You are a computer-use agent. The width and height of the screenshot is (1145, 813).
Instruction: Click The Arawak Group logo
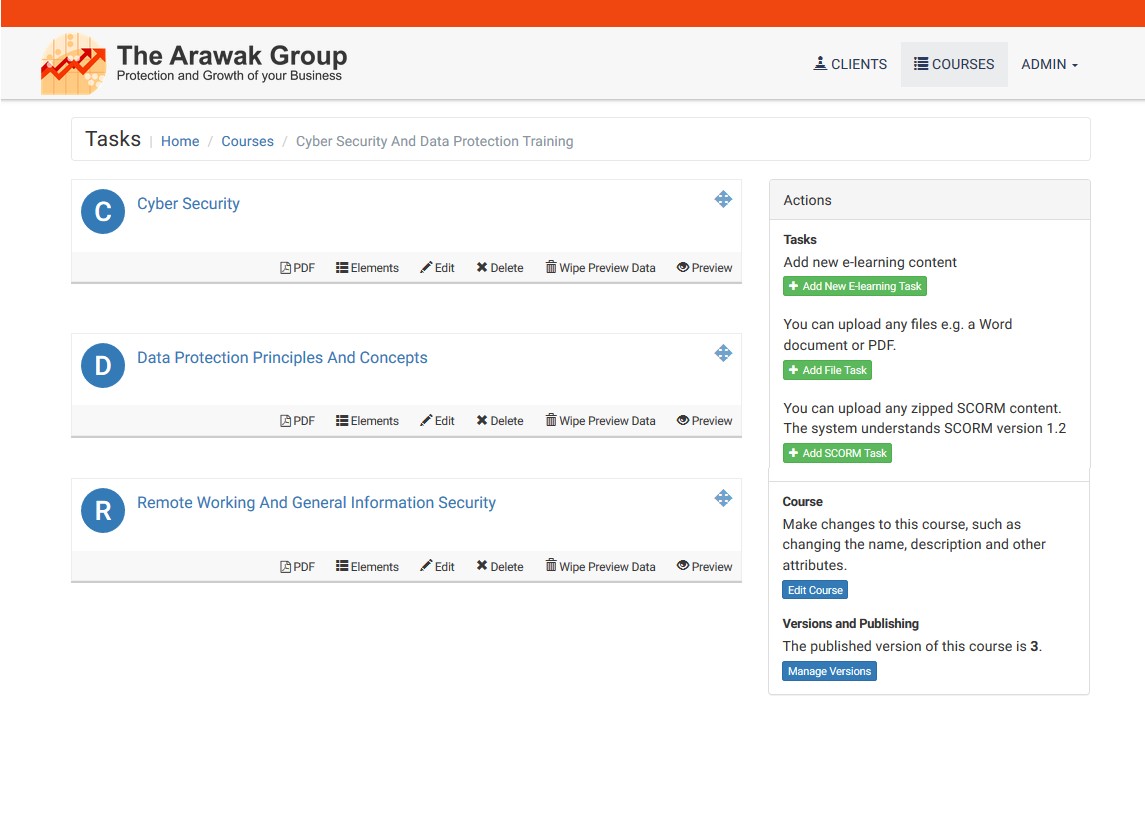pyautogui.click(x=194, y=64)
